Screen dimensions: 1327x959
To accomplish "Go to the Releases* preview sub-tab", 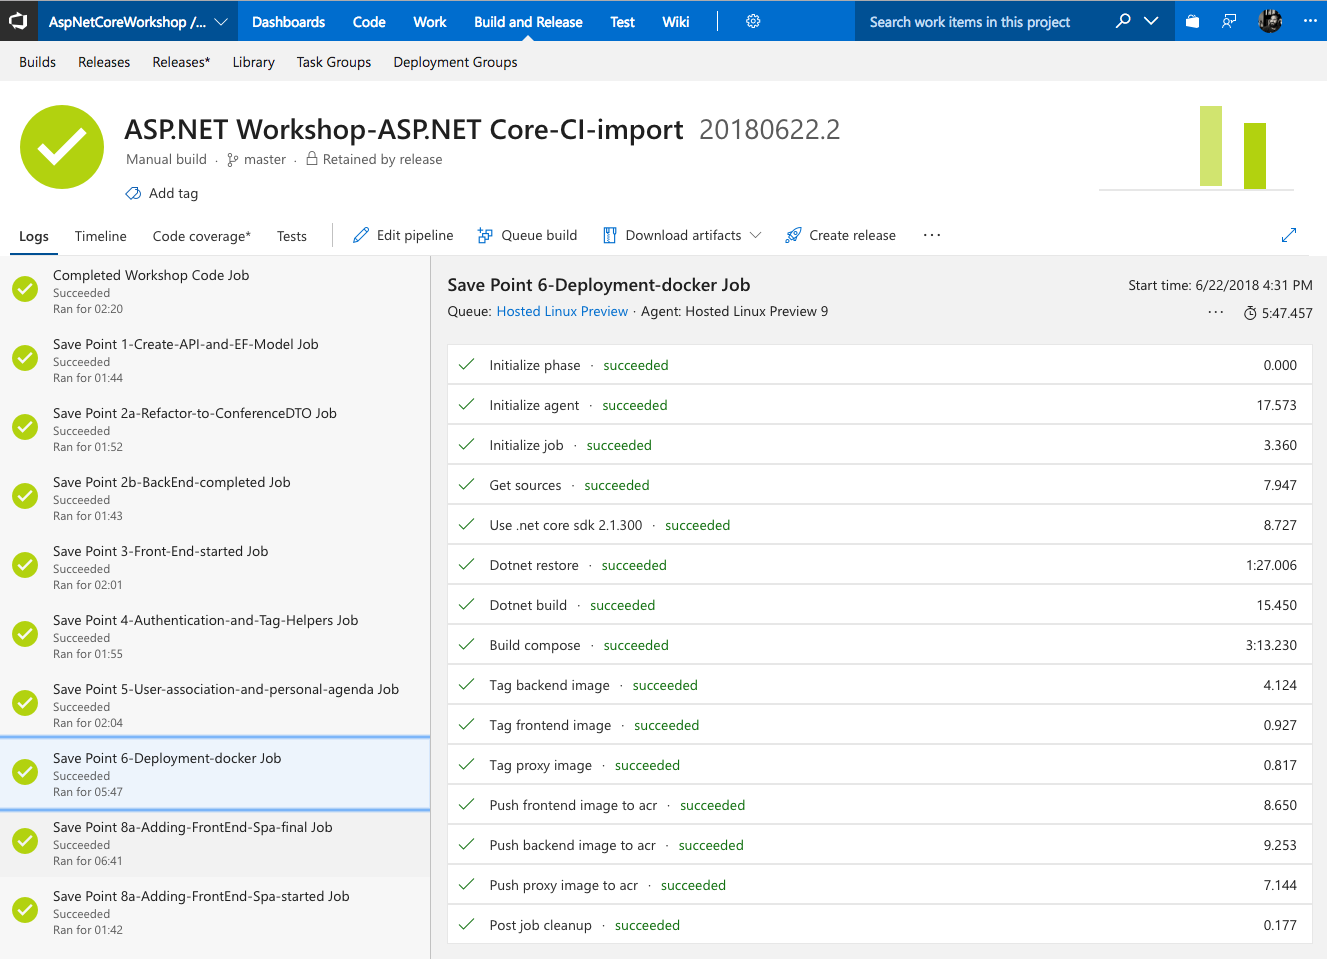I will point(181,62).
